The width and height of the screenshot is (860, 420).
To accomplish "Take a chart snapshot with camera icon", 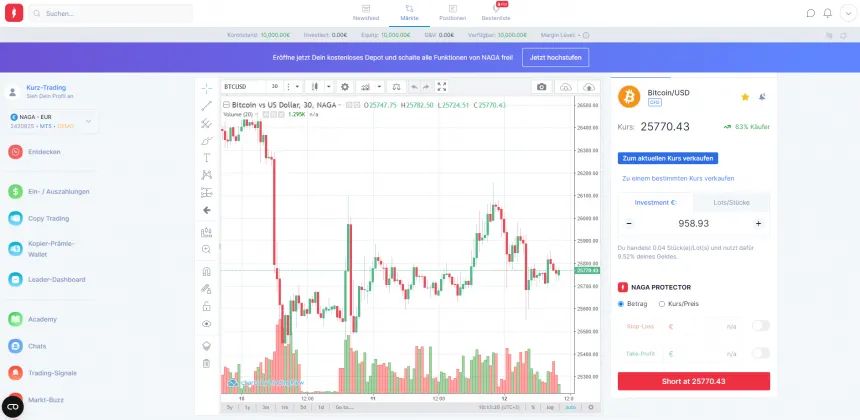I will 542,87.
